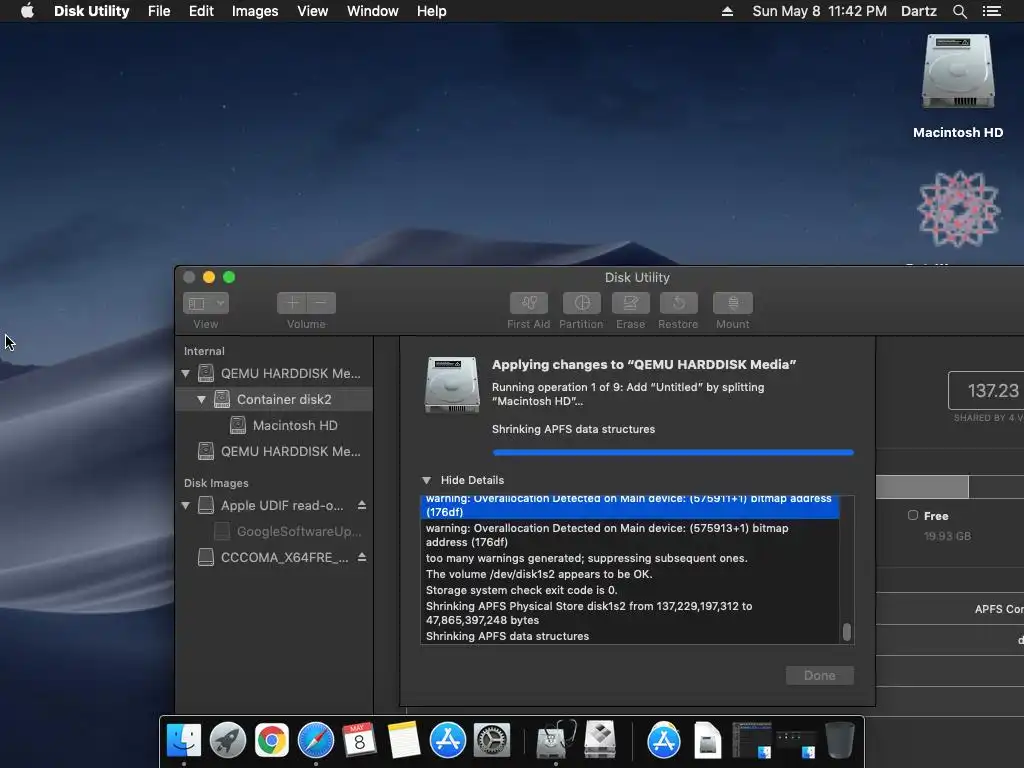
Task: Click 'The volume /dev/disk1s2 appears to be OK' line
Action: [539, 574]
